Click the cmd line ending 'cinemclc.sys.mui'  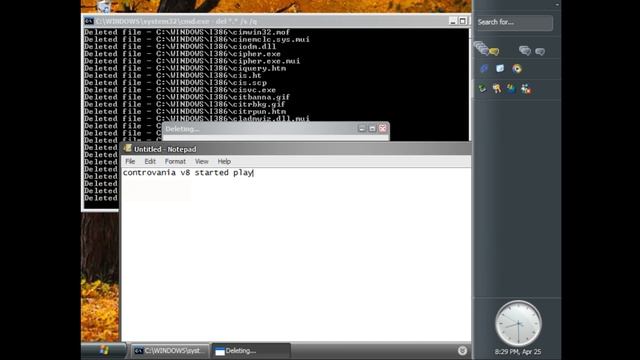pyautogui.click(x=197, y=40)
